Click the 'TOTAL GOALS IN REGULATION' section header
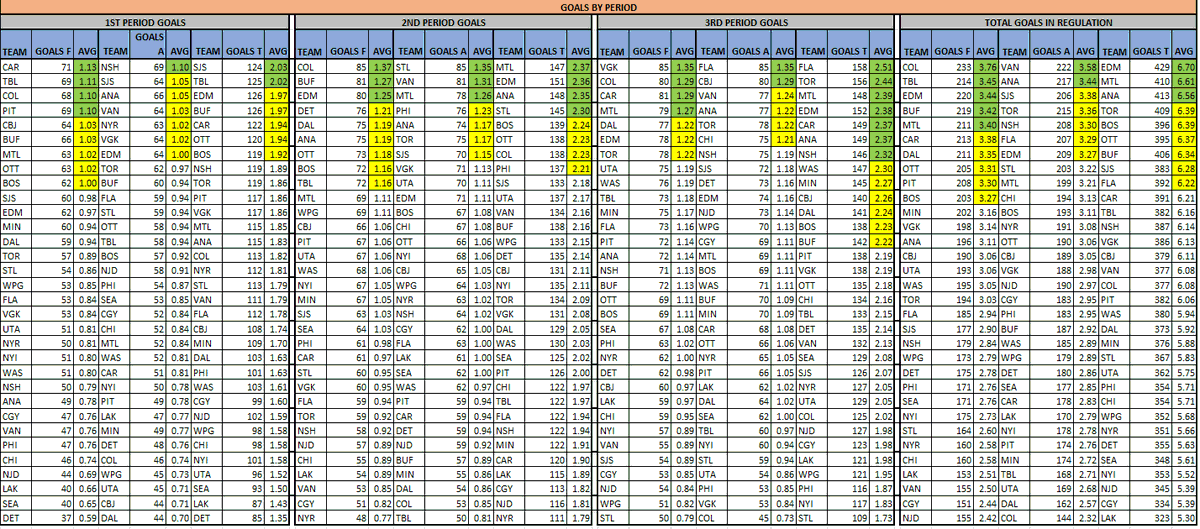 click(1049, 21)
